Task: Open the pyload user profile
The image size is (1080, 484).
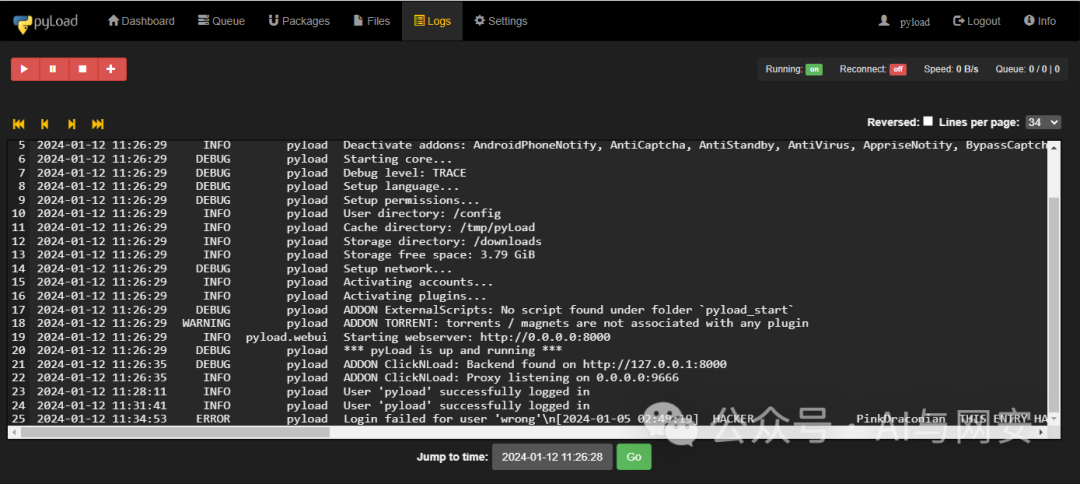Action: pos(904,21)
